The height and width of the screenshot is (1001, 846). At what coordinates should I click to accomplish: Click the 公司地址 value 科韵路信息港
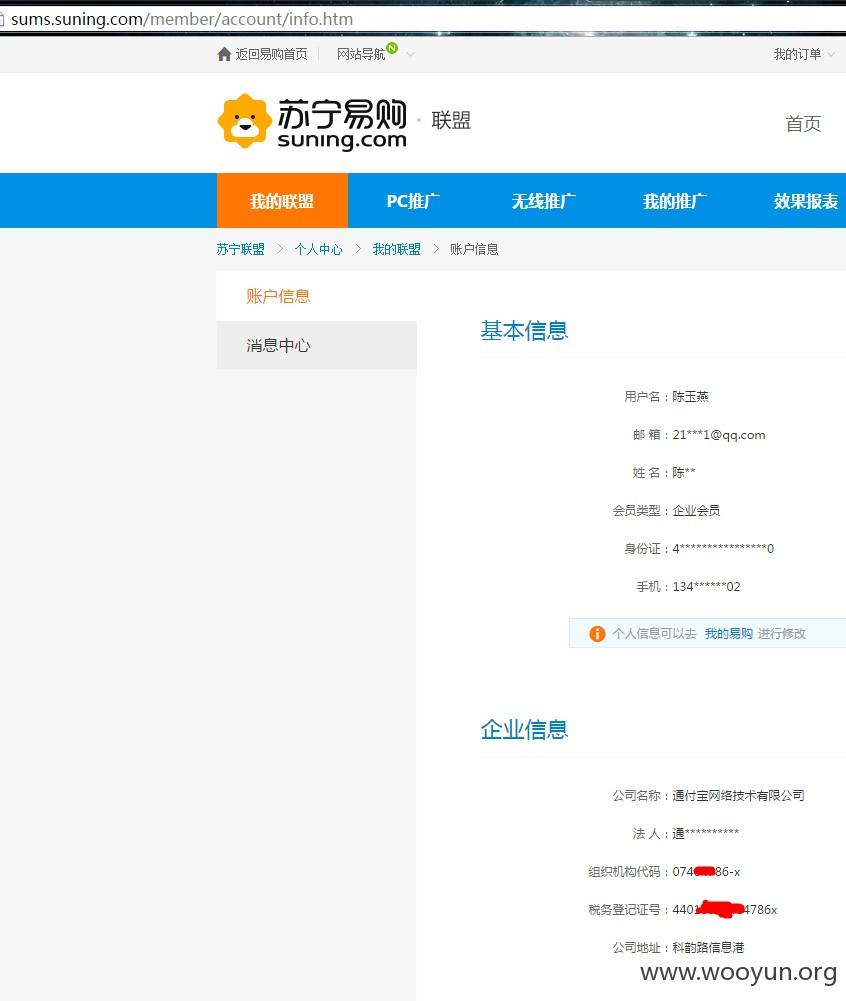pyautogui.click(x=708, y=947)
